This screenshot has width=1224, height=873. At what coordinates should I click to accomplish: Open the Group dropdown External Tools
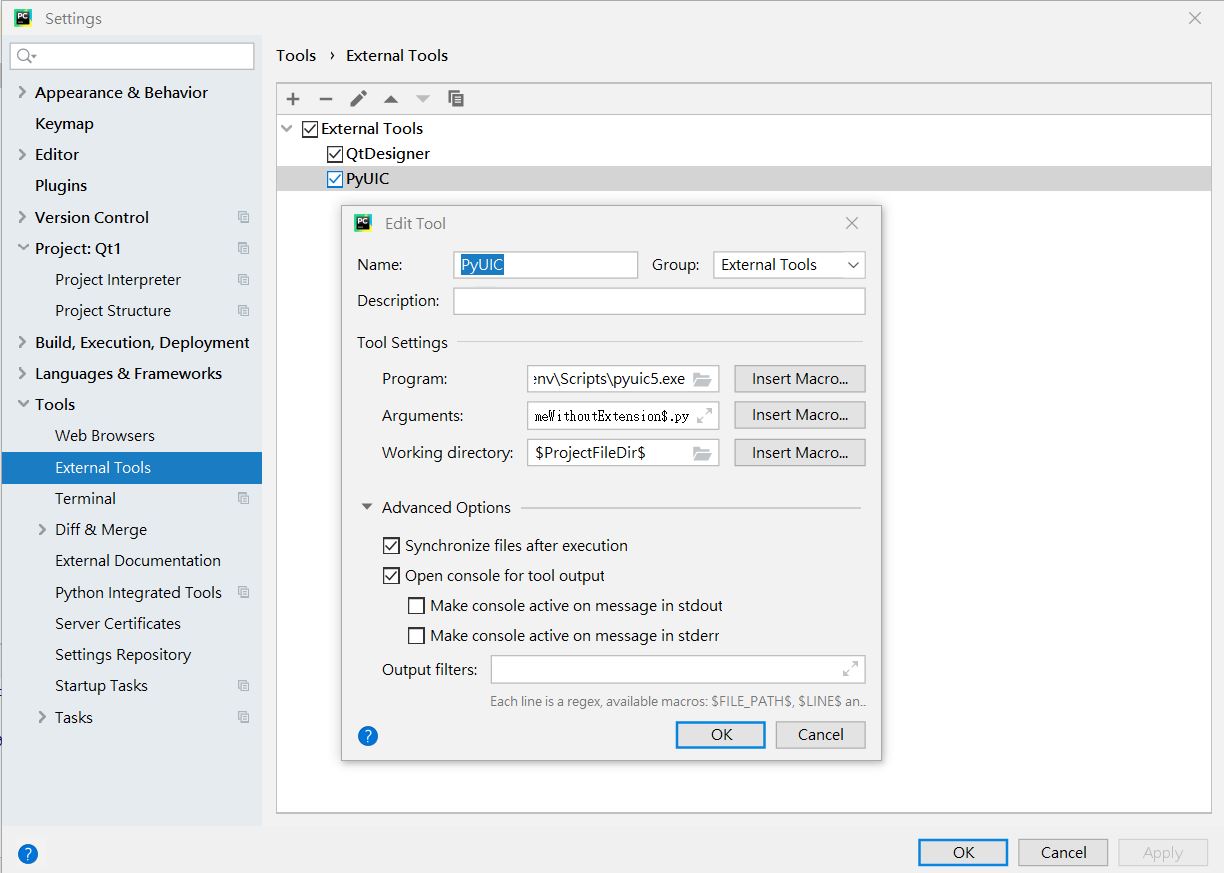pyautogui.click(x=789, y=265)
